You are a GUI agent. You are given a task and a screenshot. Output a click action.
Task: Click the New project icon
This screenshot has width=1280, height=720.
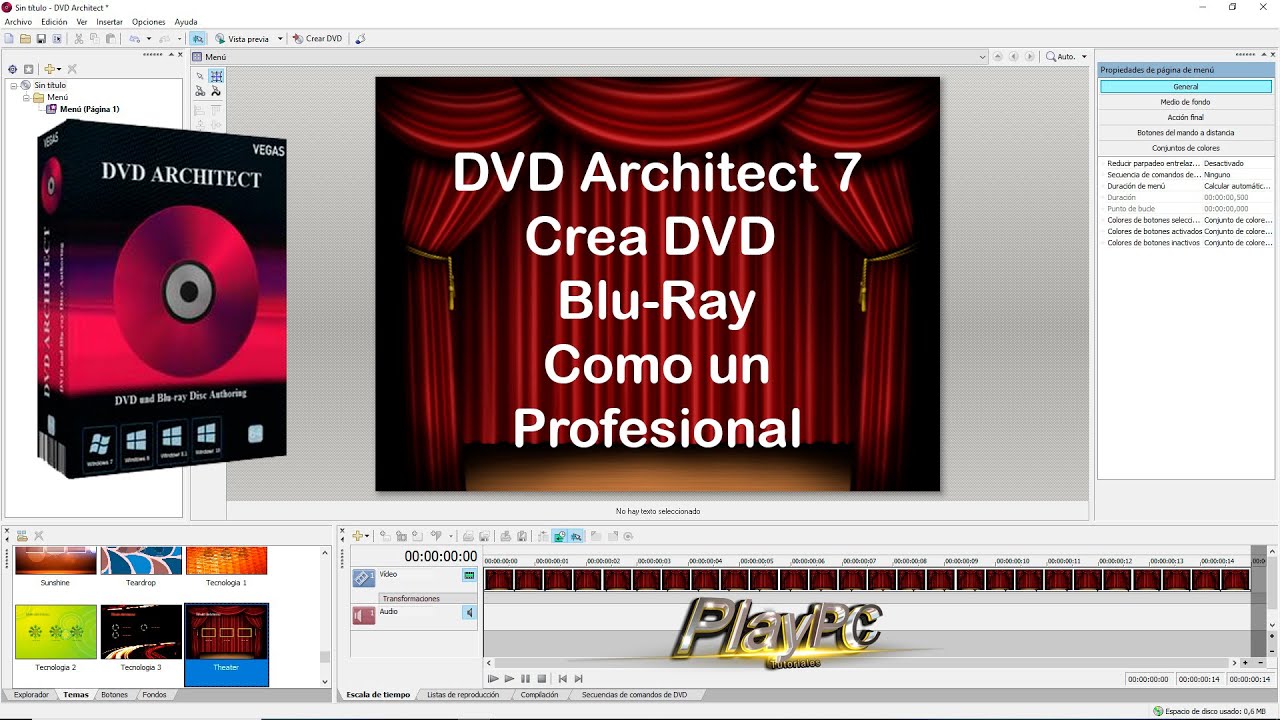point(9,39)
